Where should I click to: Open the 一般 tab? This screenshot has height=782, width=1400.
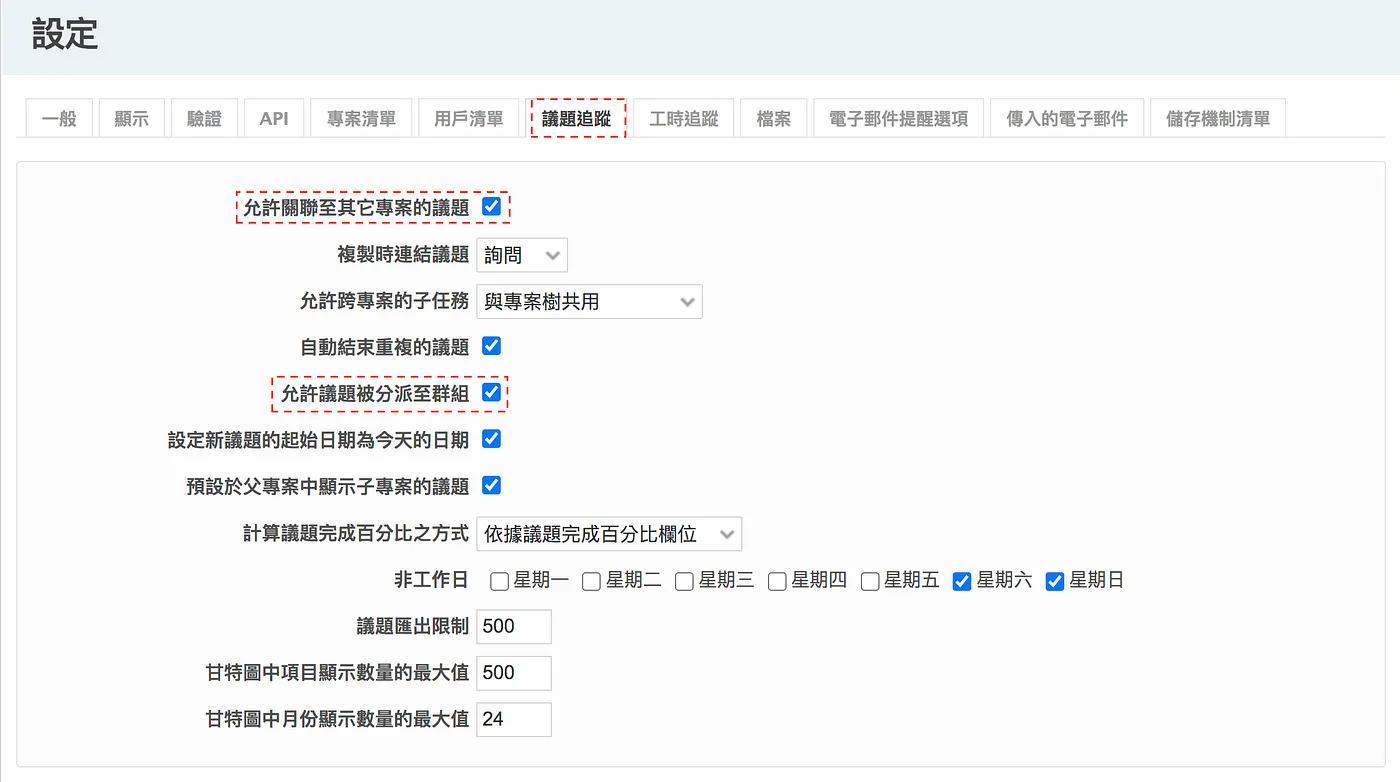[x=59, y=118]
